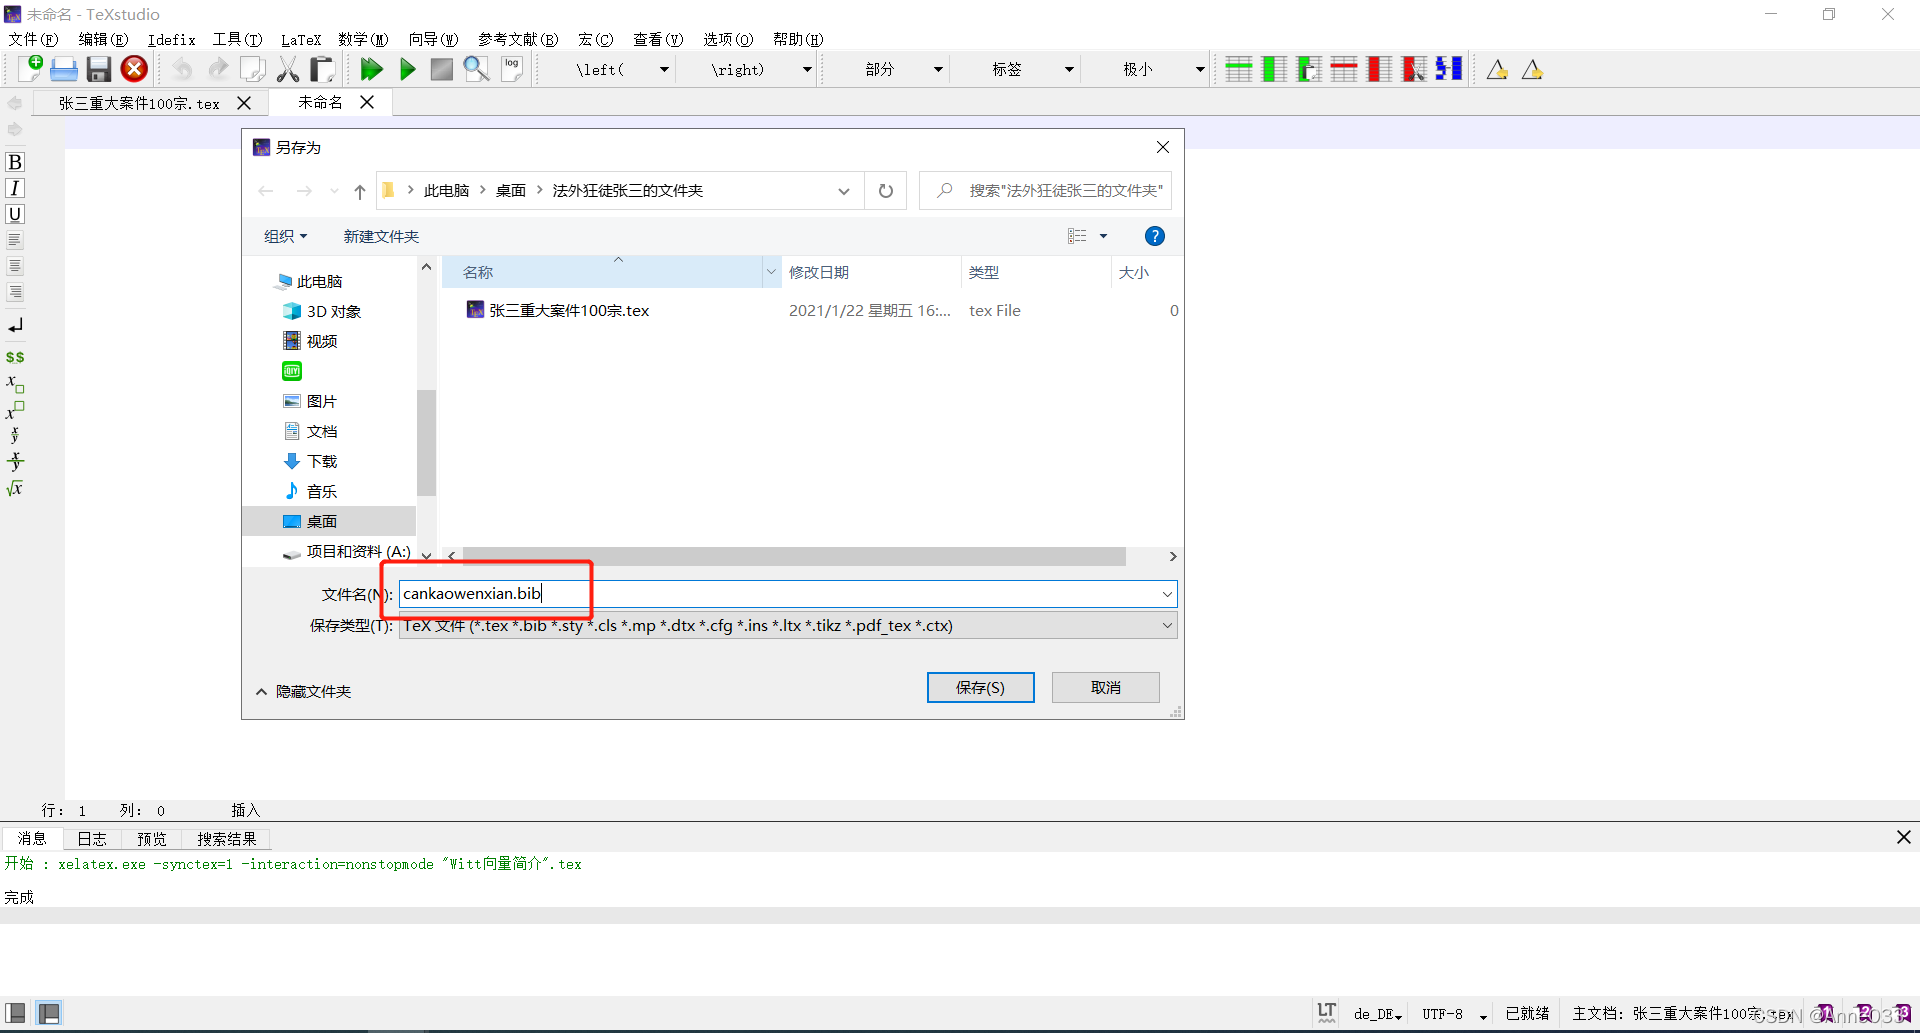Image resolution: width=1920 pixels, height=1033 pixels.
Task: Open the UTF-8 encoding selector
Action: point(1455,1014)
